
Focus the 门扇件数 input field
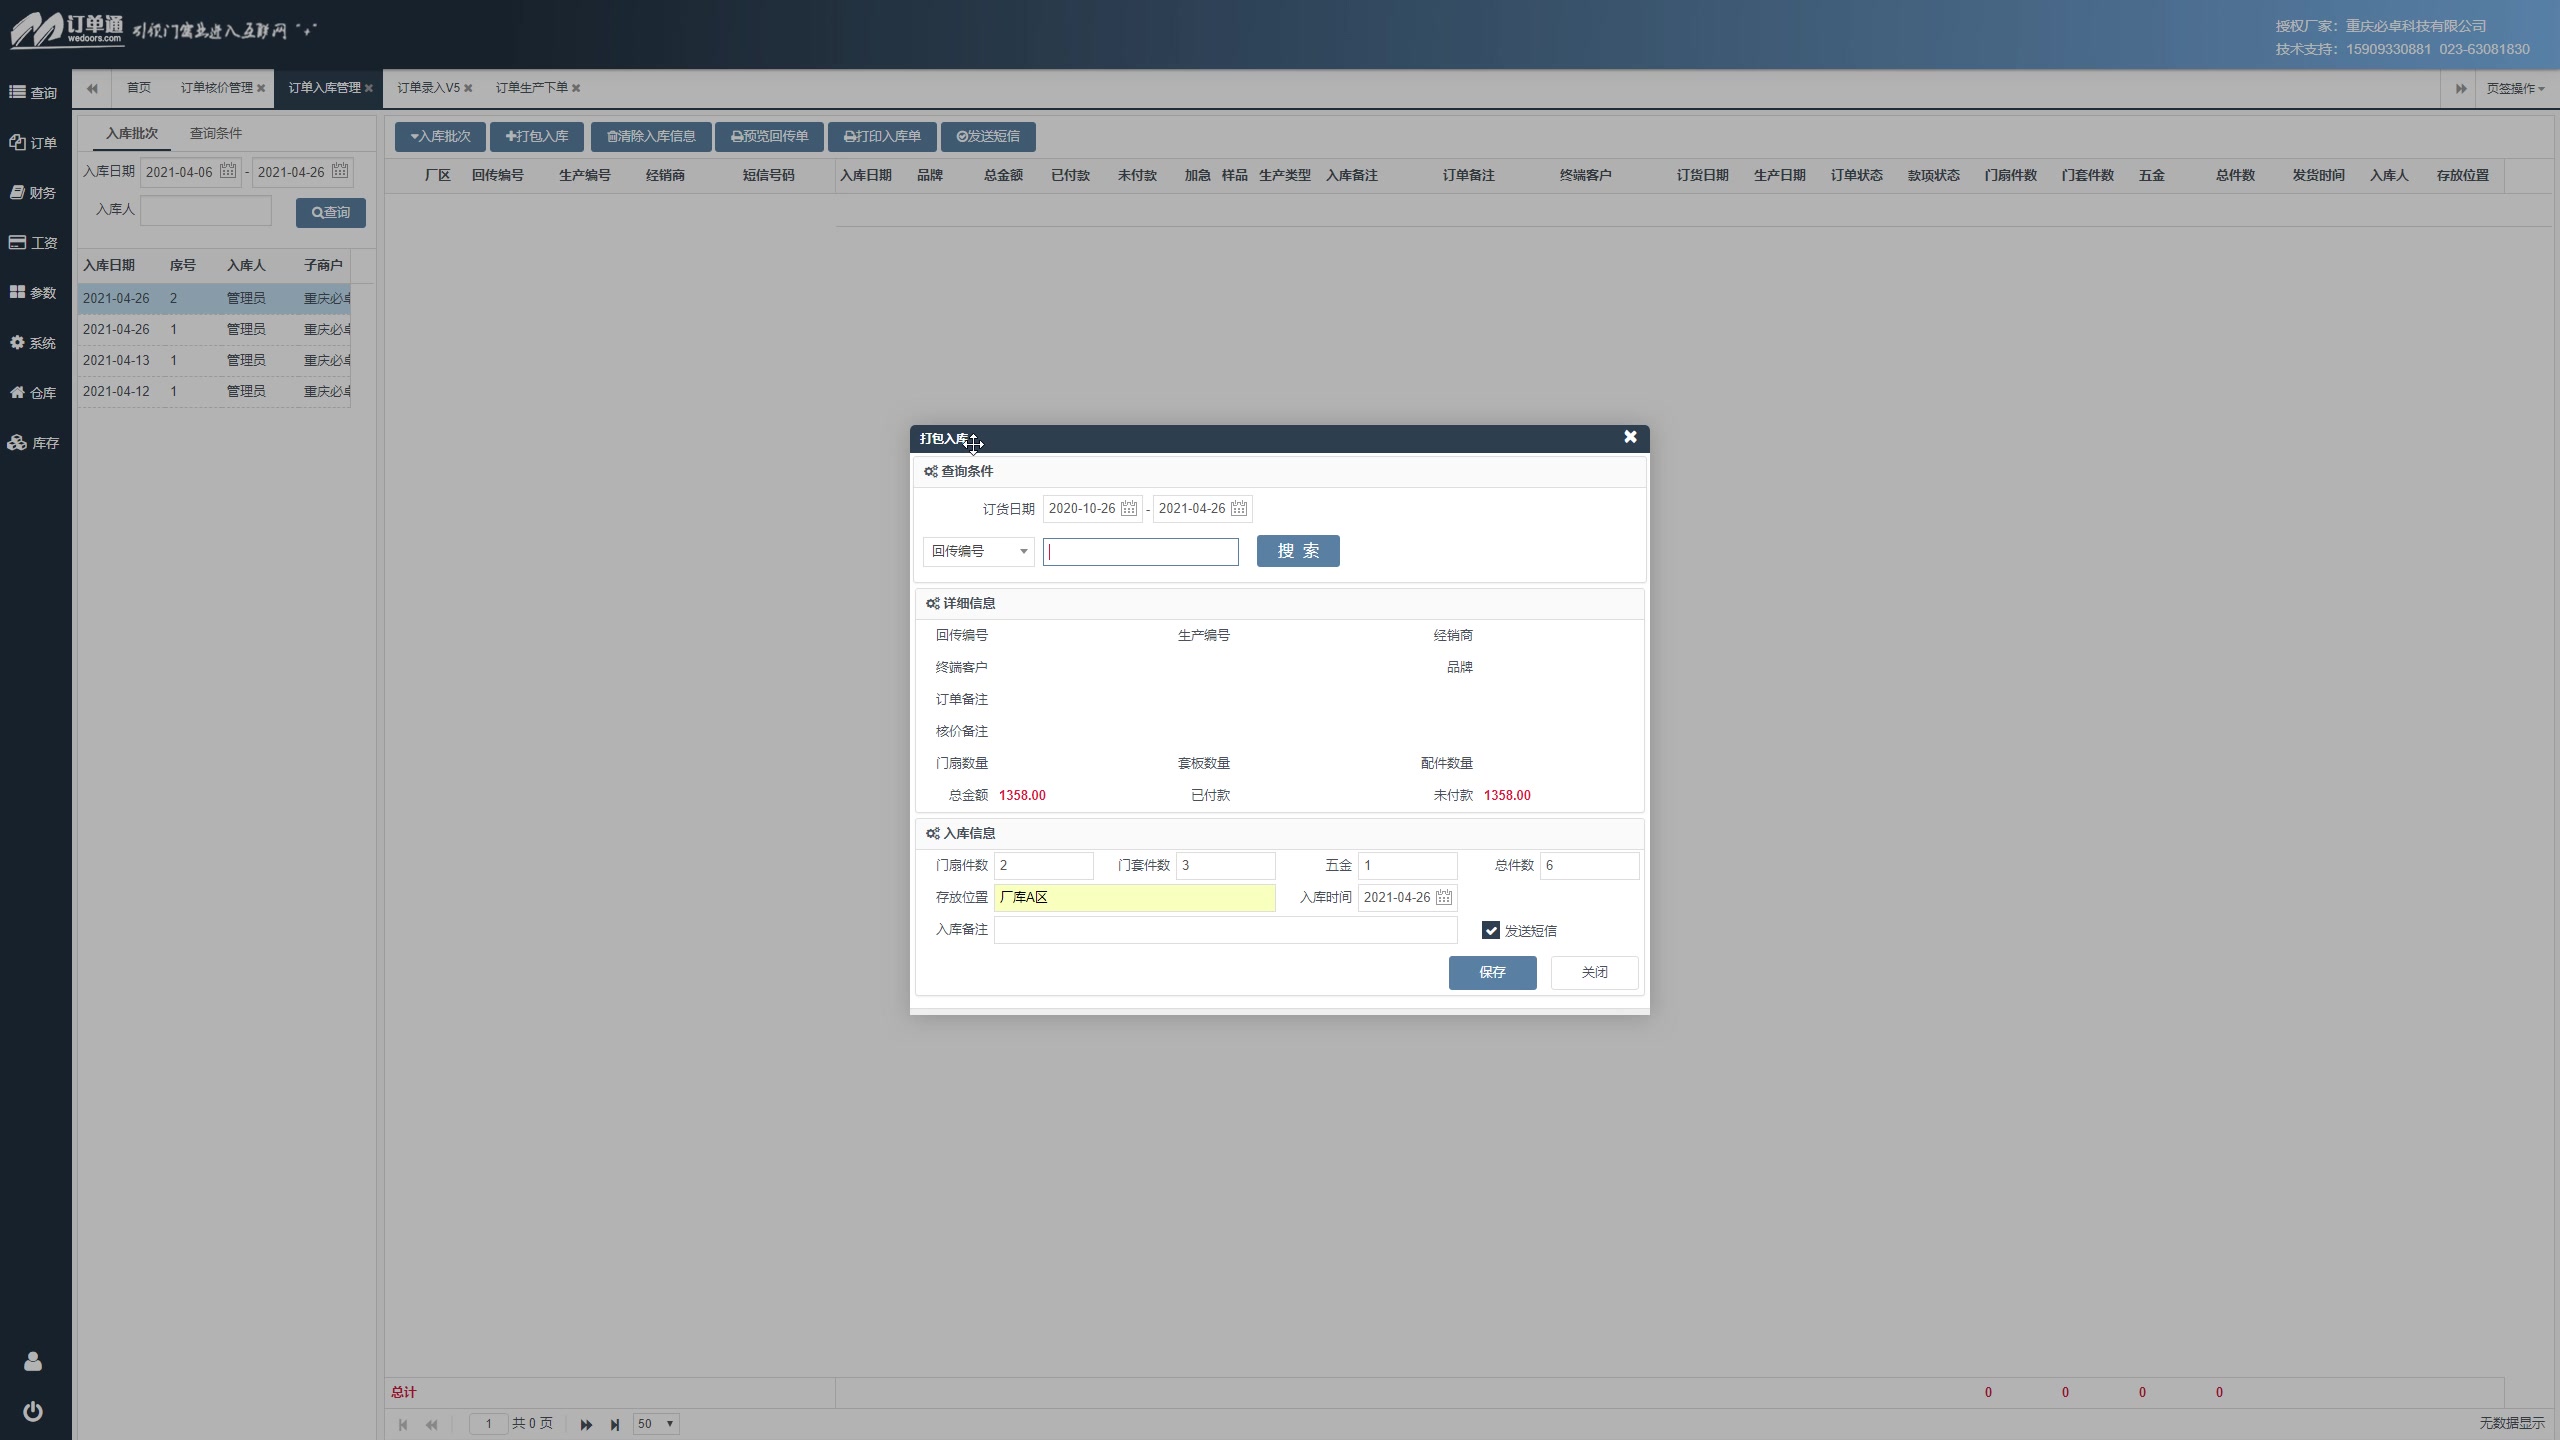coord(1044,865)
